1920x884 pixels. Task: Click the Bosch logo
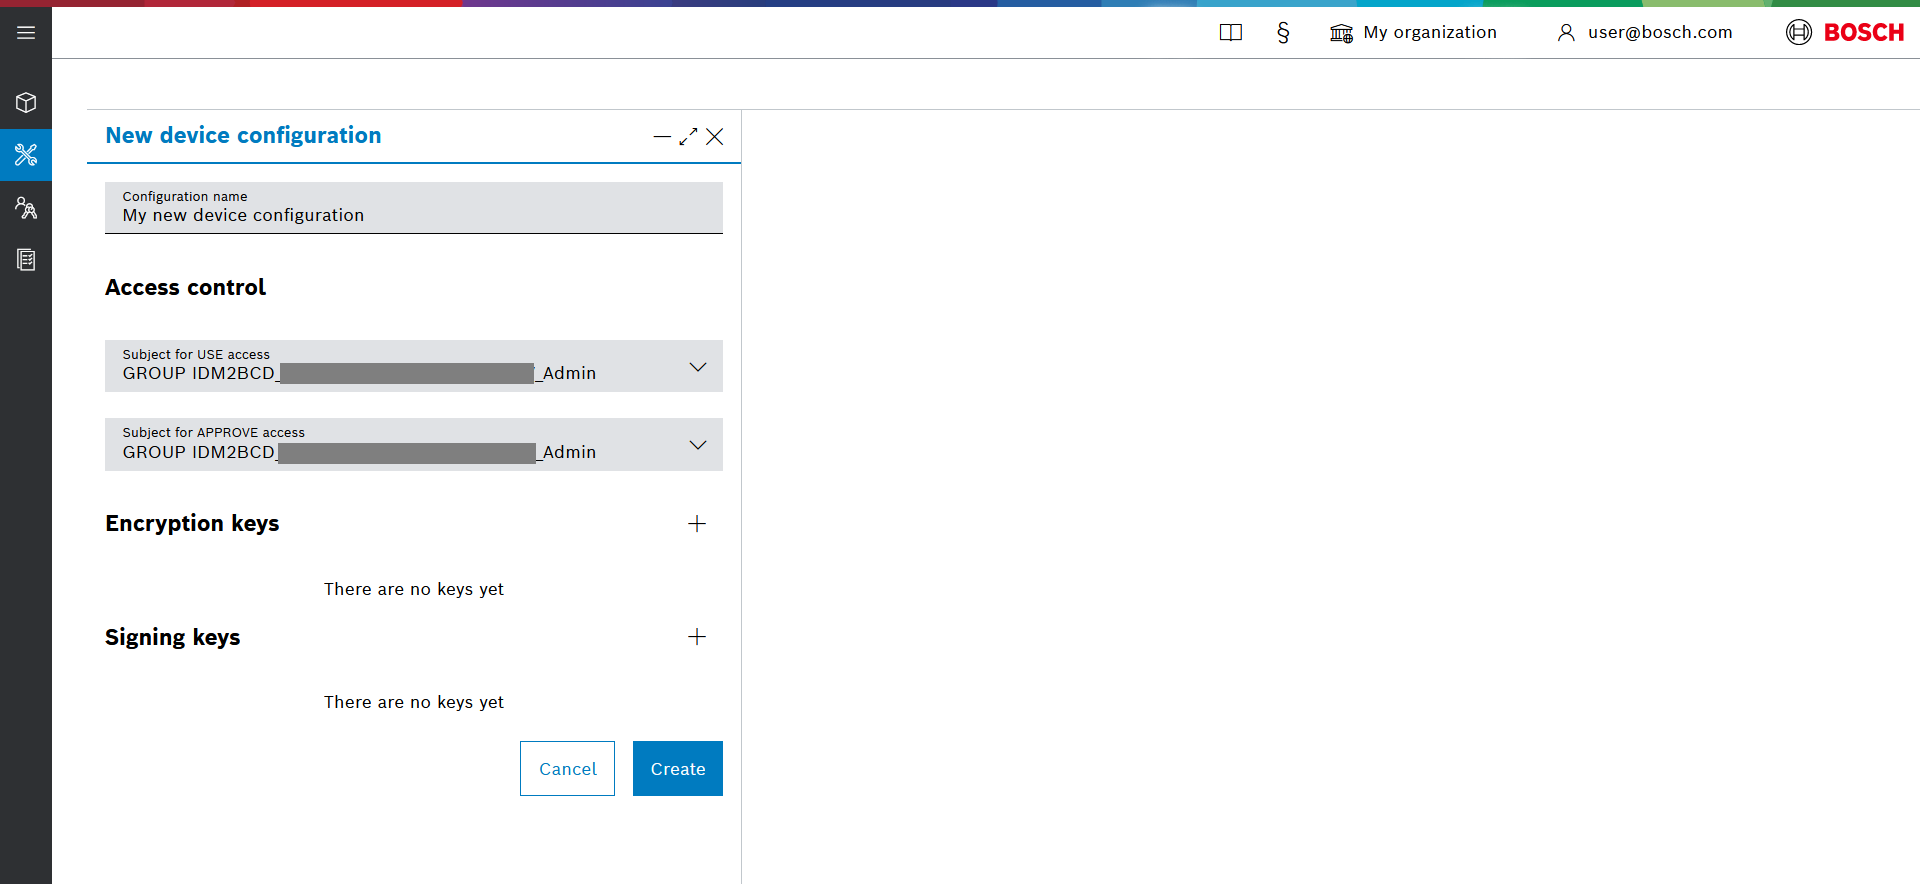click(x=1845, y=33)
